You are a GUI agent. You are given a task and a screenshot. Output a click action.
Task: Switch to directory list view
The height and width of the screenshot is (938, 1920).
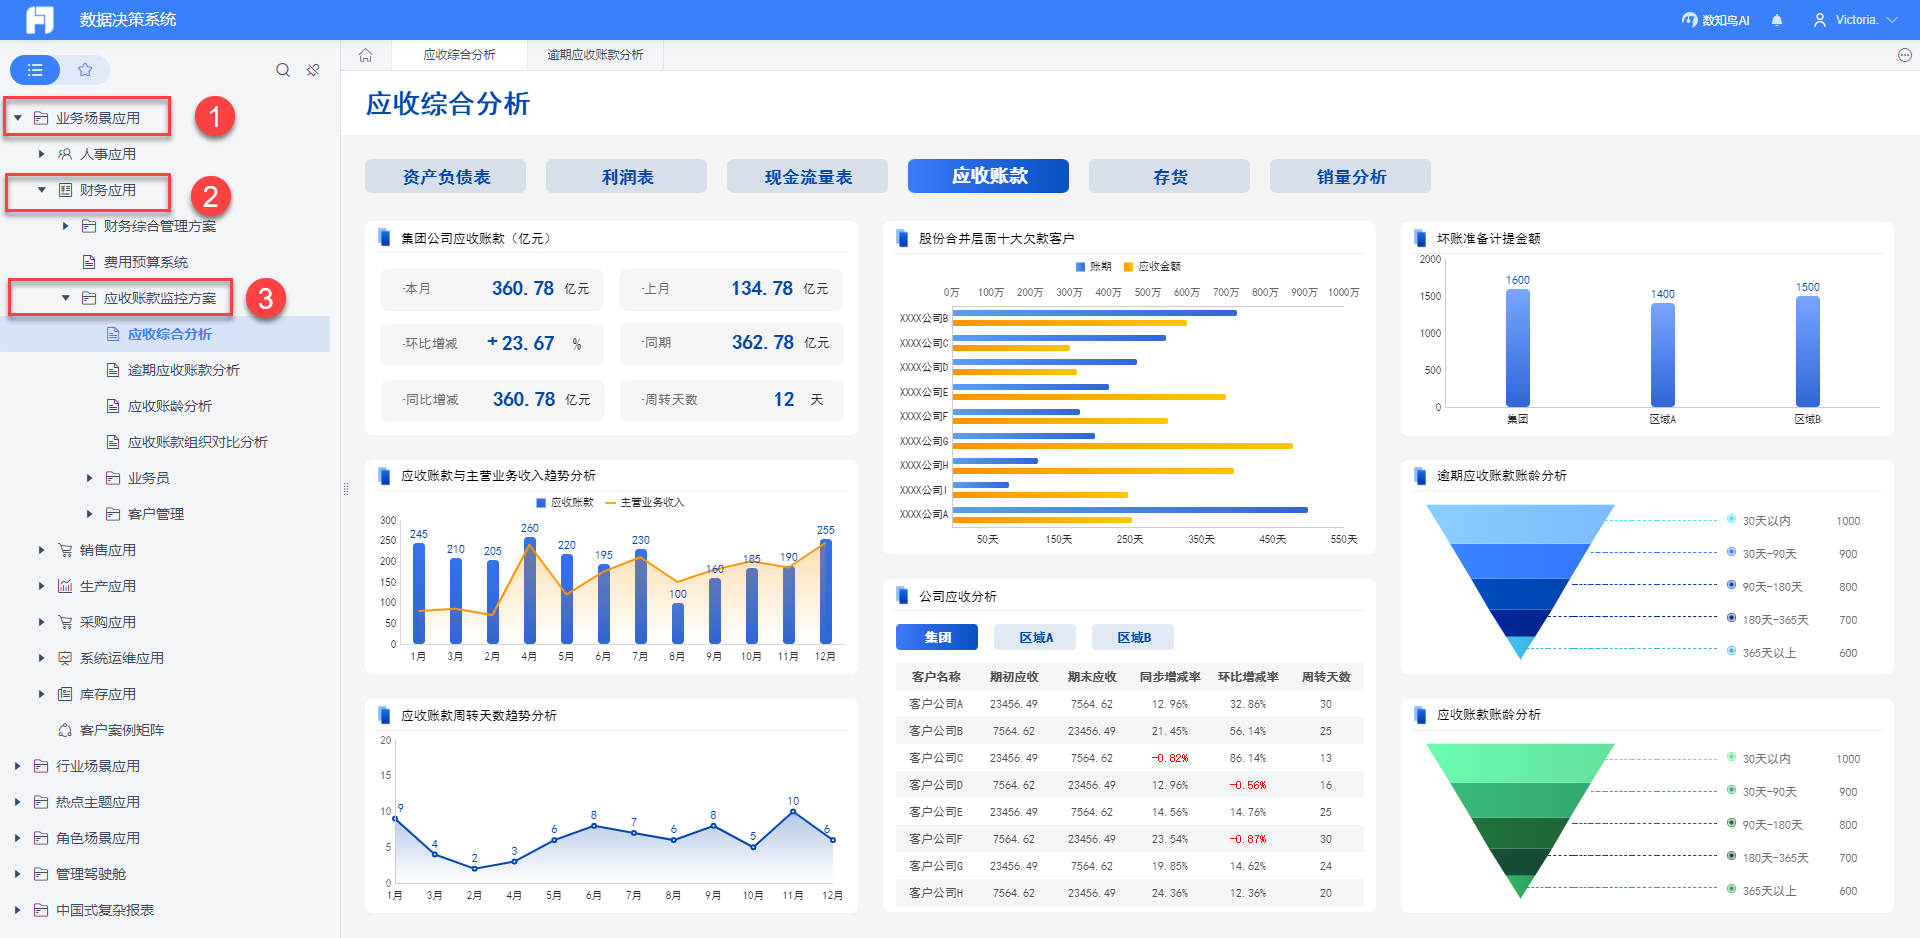tap(35, 70)
